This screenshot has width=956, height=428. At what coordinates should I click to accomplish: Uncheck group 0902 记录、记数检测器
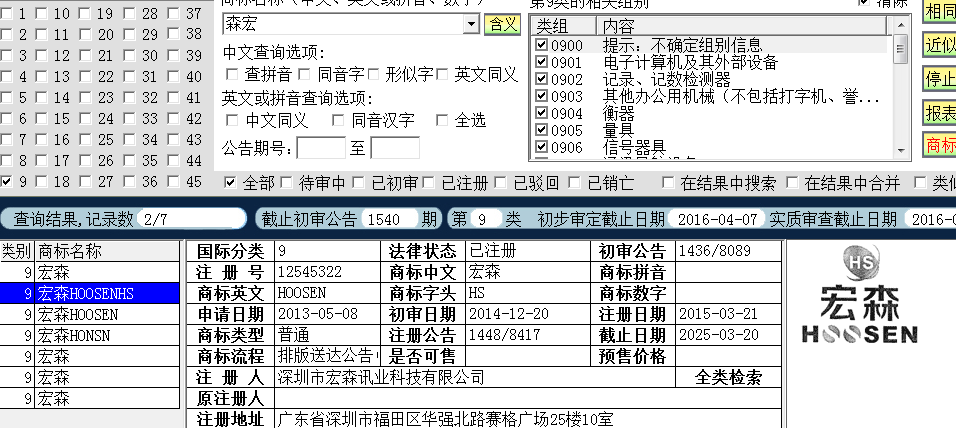point(541,79)
